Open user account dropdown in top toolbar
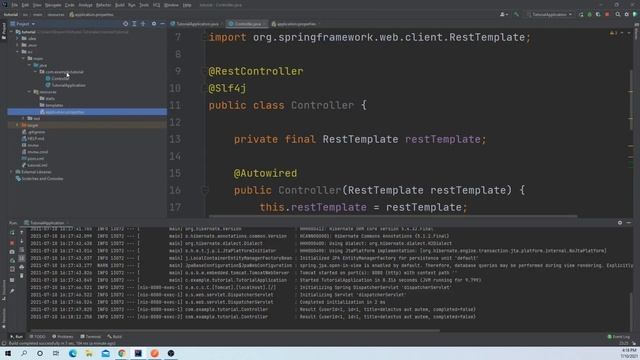The image size is (640, 360). click(504, 14)
